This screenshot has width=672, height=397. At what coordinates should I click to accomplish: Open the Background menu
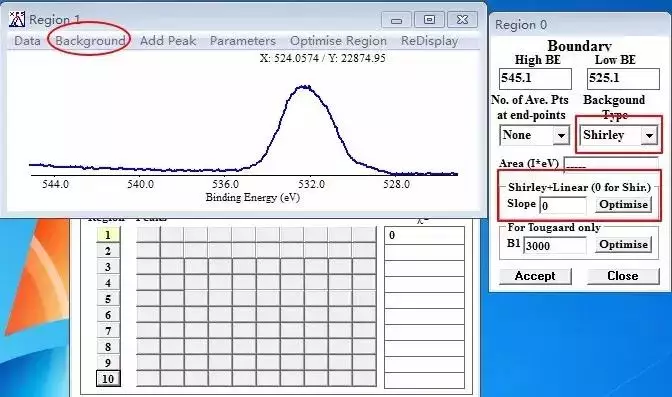click(x=90, y=41)
